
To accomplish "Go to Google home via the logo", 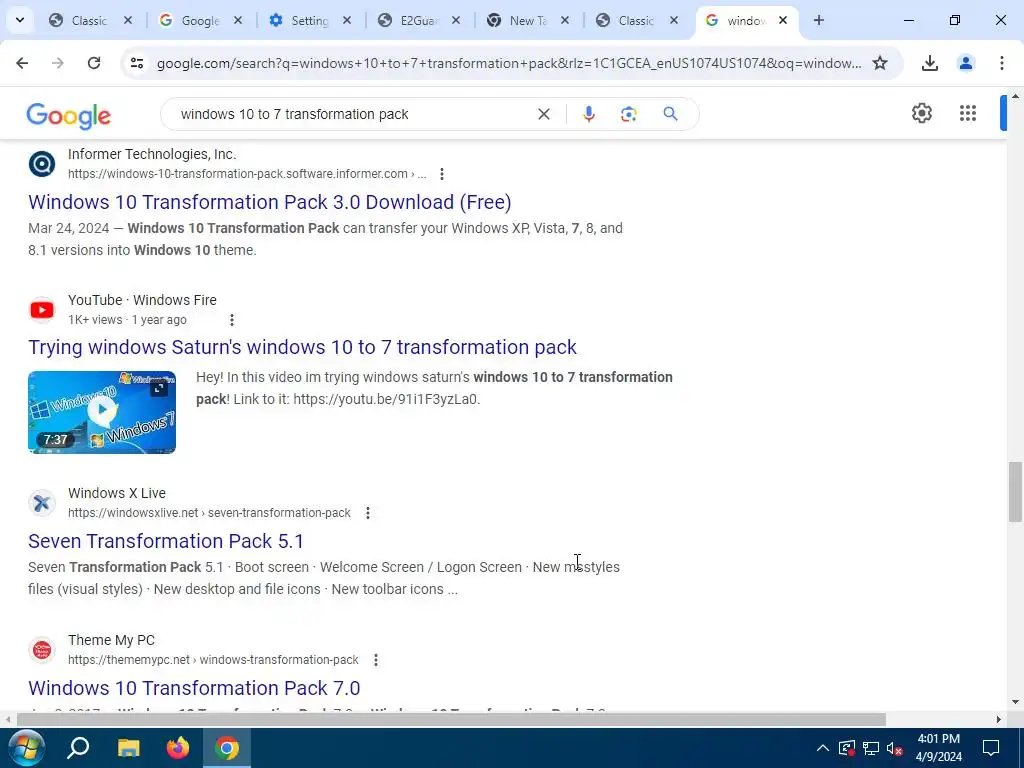I will click(69, 116).
